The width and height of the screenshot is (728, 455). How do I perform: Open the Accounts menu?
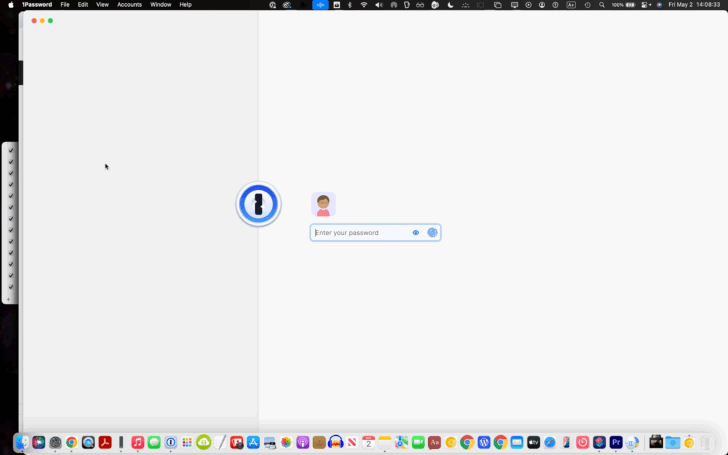point(130,5)
